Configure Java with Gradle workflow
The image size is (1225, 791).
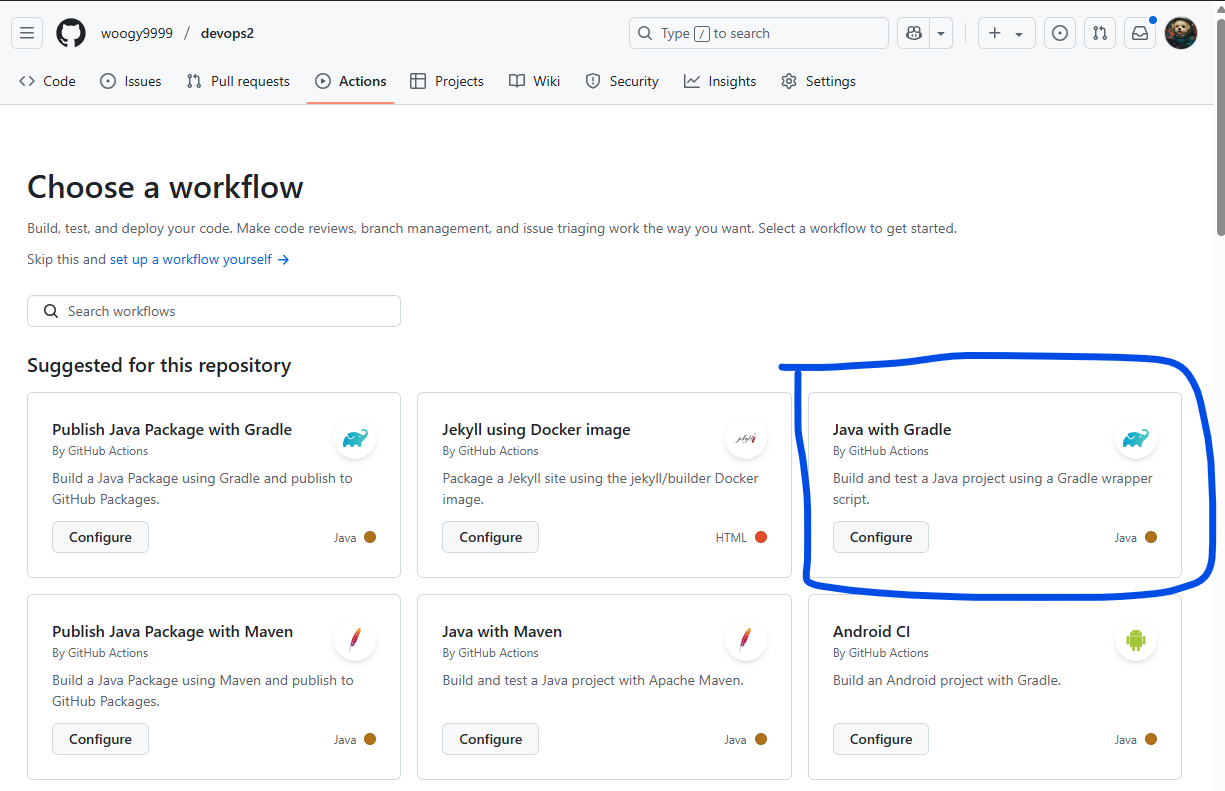pyautogui.click(x=881, y=537)
